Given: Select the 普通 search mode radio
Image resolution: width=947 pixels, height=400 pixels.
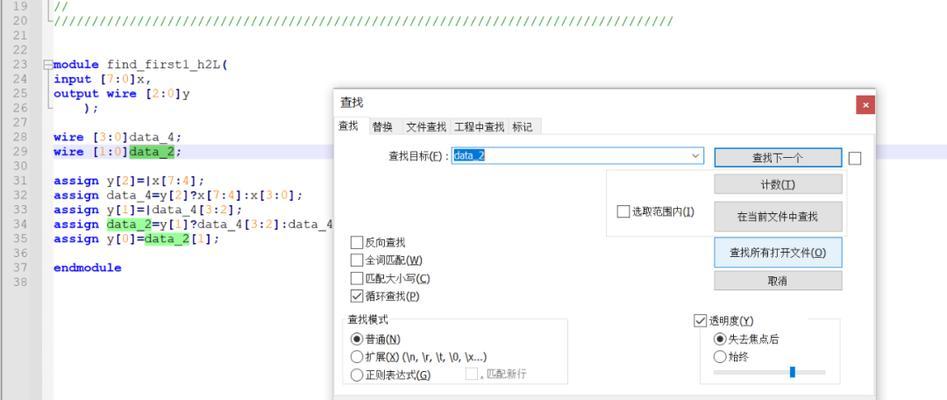Looking at the screenshot, I should pyautogui.click(x=357, y=339).
